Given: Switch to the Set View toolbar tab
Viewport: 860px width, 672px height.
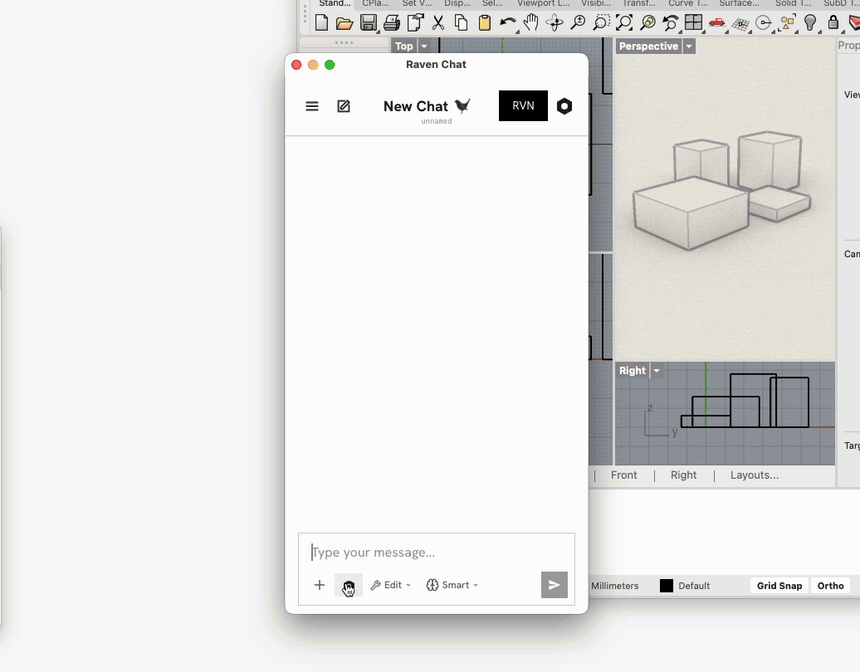Looking at the screenshot, I should (x=417, y=4).
